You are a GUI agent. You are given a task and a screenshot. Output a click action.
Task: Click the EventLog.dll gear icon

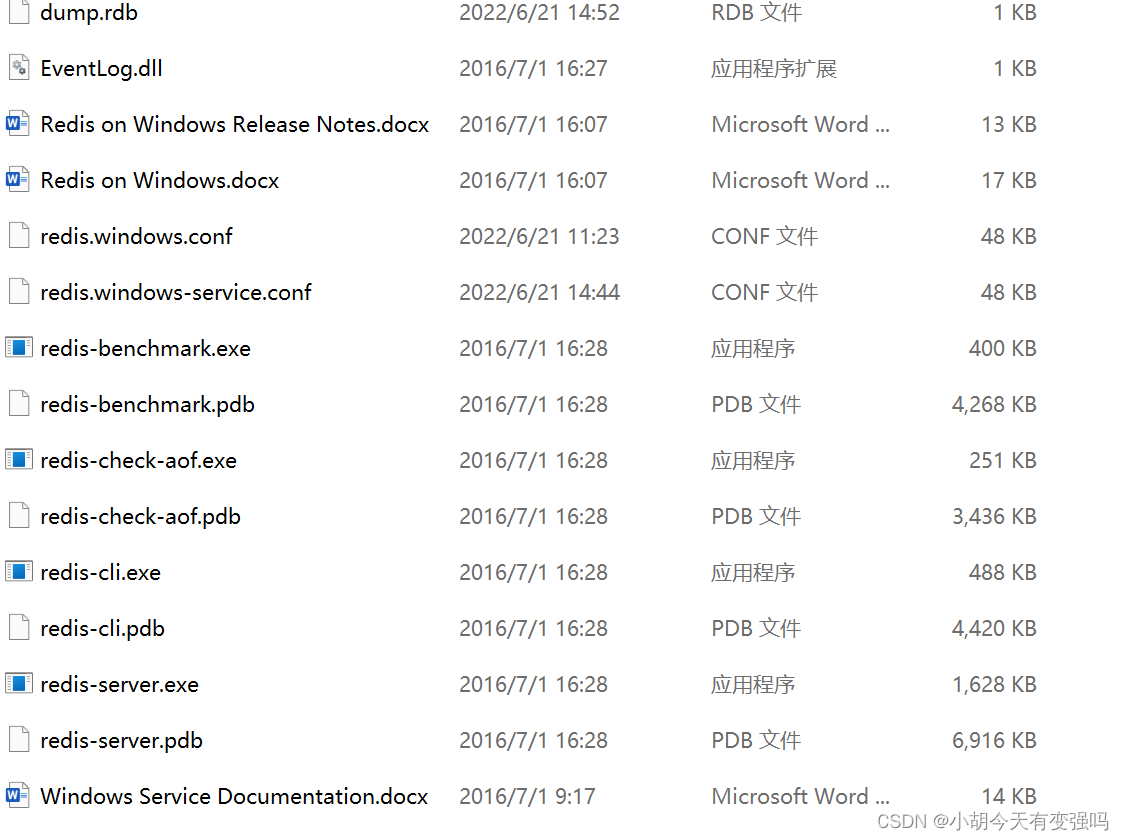19,69
